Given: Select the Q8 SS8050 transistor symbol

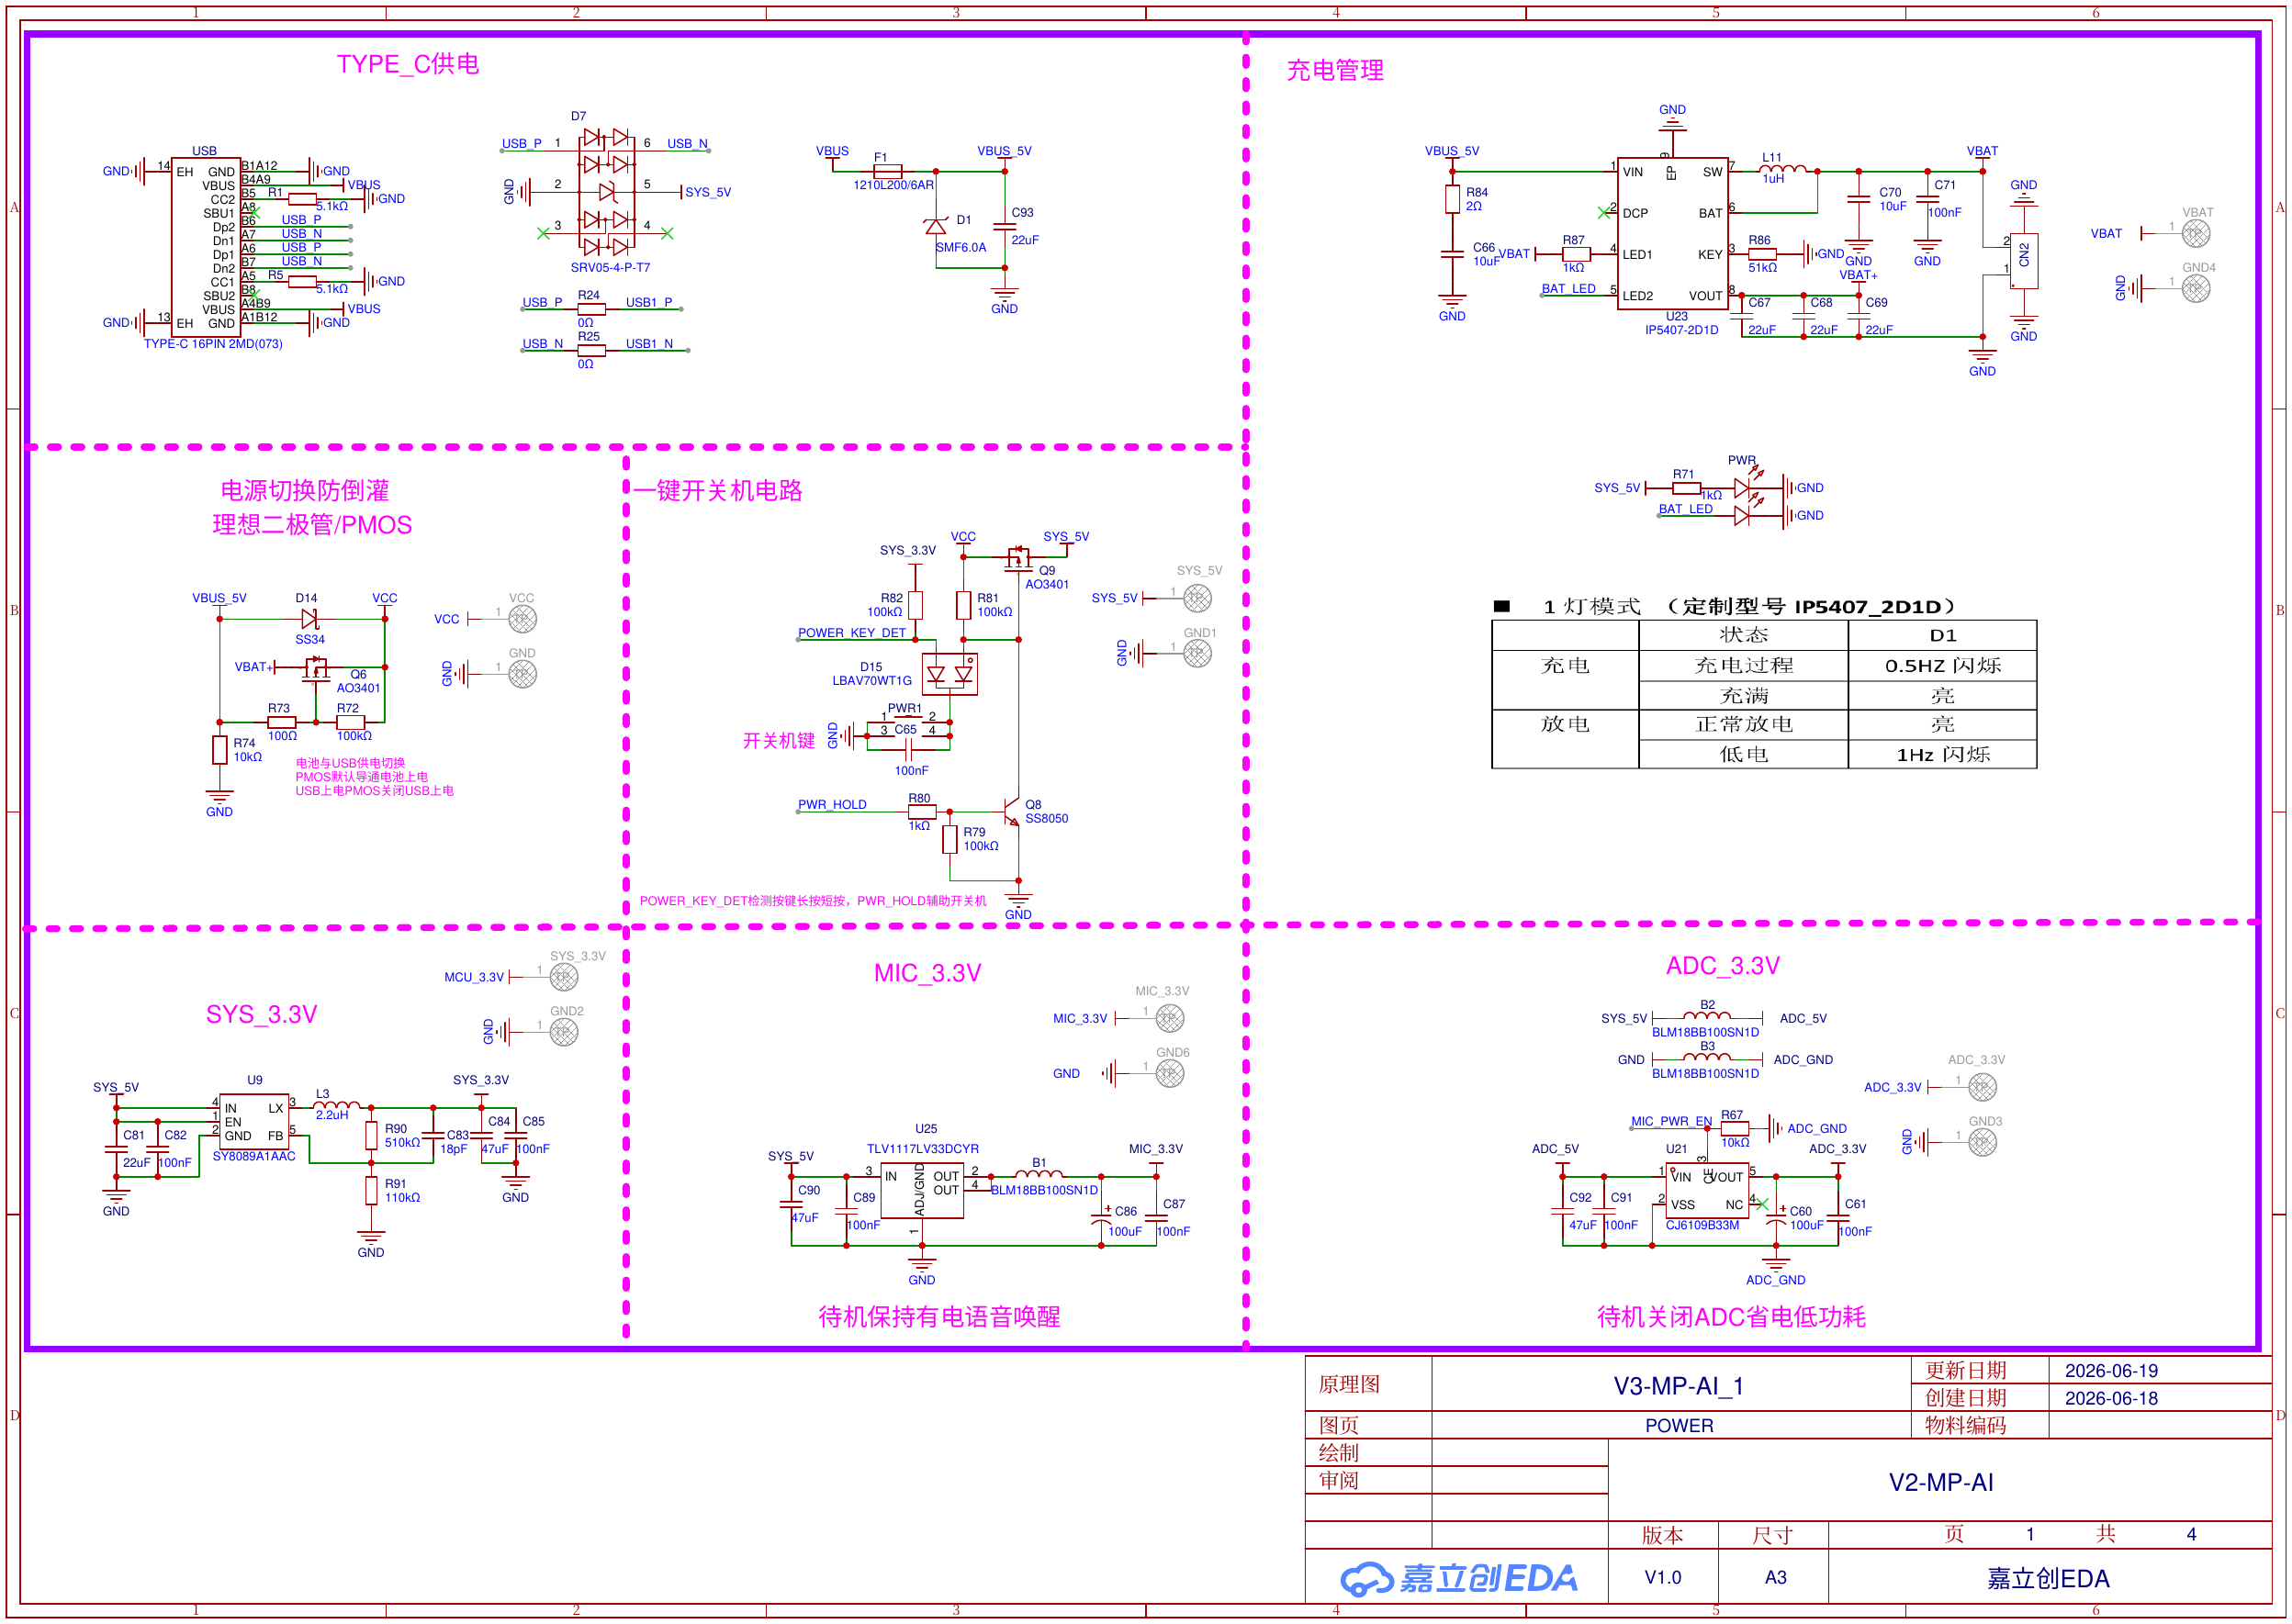Looking at the screenshot, I should coord(1012,812).
